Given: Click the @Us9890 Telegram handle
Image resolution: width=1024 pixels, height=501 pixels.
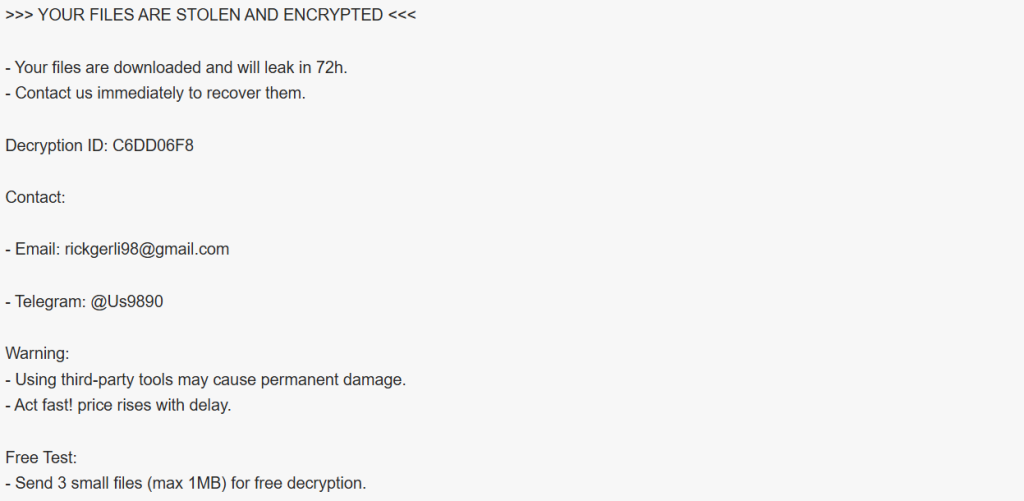Looking at the screenshot, I should [127, 302].
